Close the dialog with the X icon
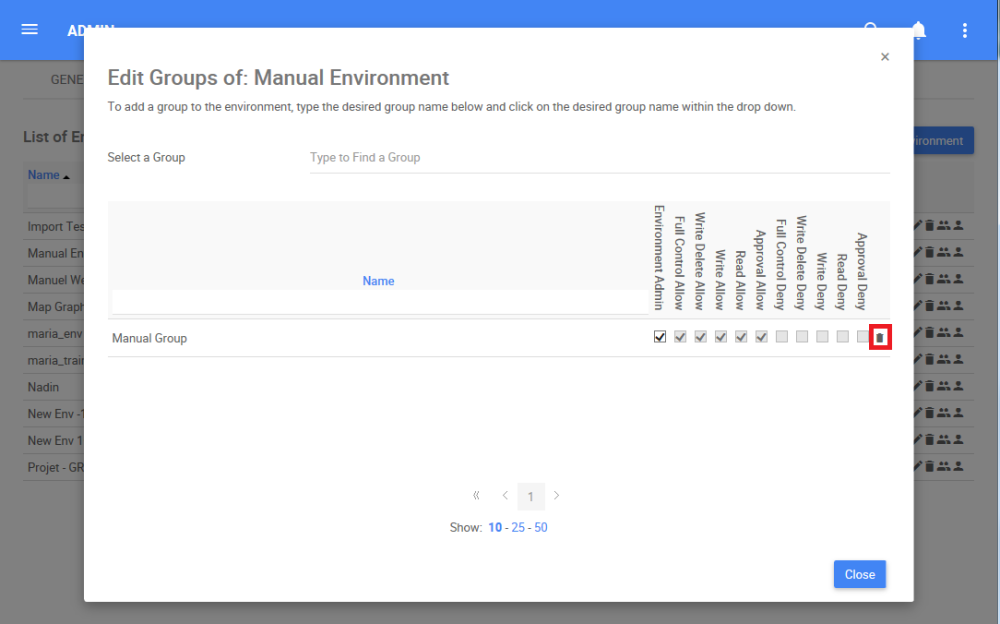Image resolution: width=1000 pixels, height=624 pixels. (x=885, y=57)
